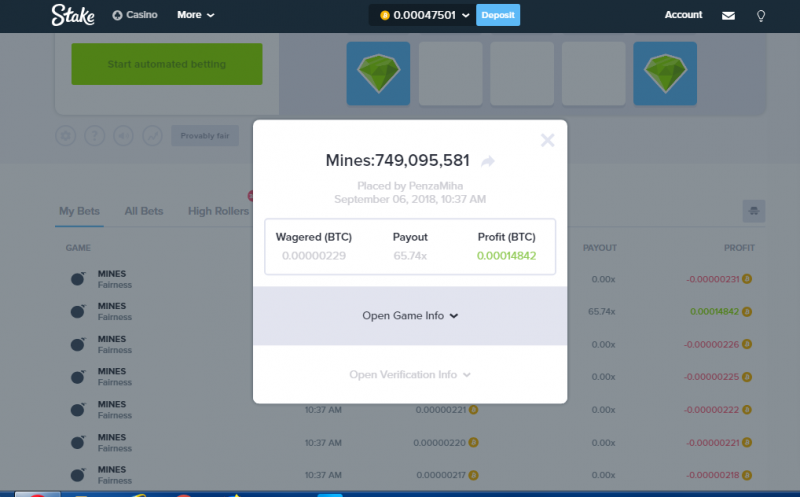Click the leftmost green gem tile
This screenshot has width=800, height=497.
pos(378,73)
